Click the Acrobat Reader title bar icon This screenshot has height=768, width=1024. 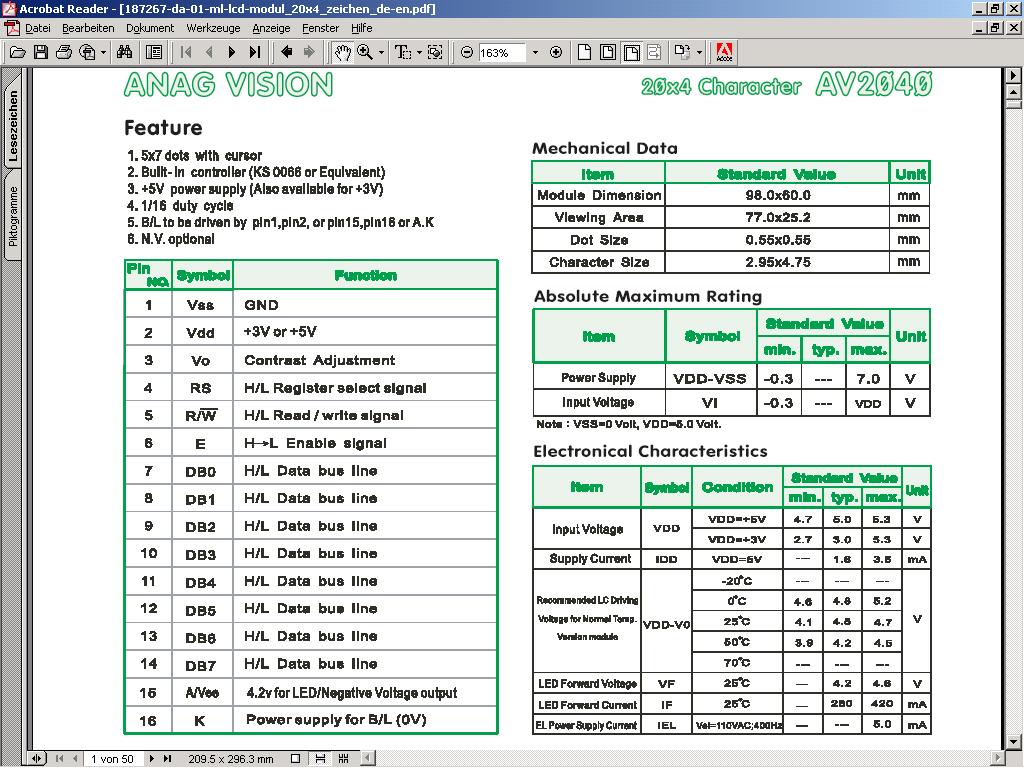[8, 8]
